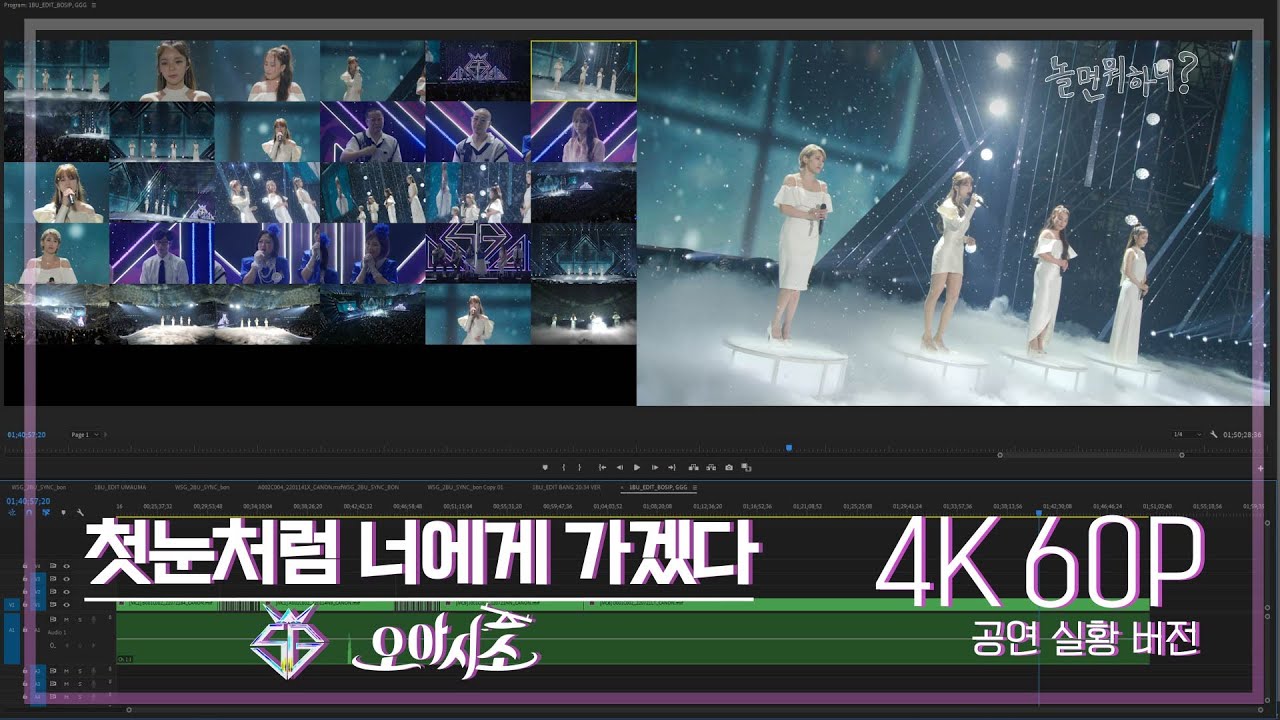1280x720 pixels.
Task: Add a marker in Program monitor
Action: click(545, 467)
